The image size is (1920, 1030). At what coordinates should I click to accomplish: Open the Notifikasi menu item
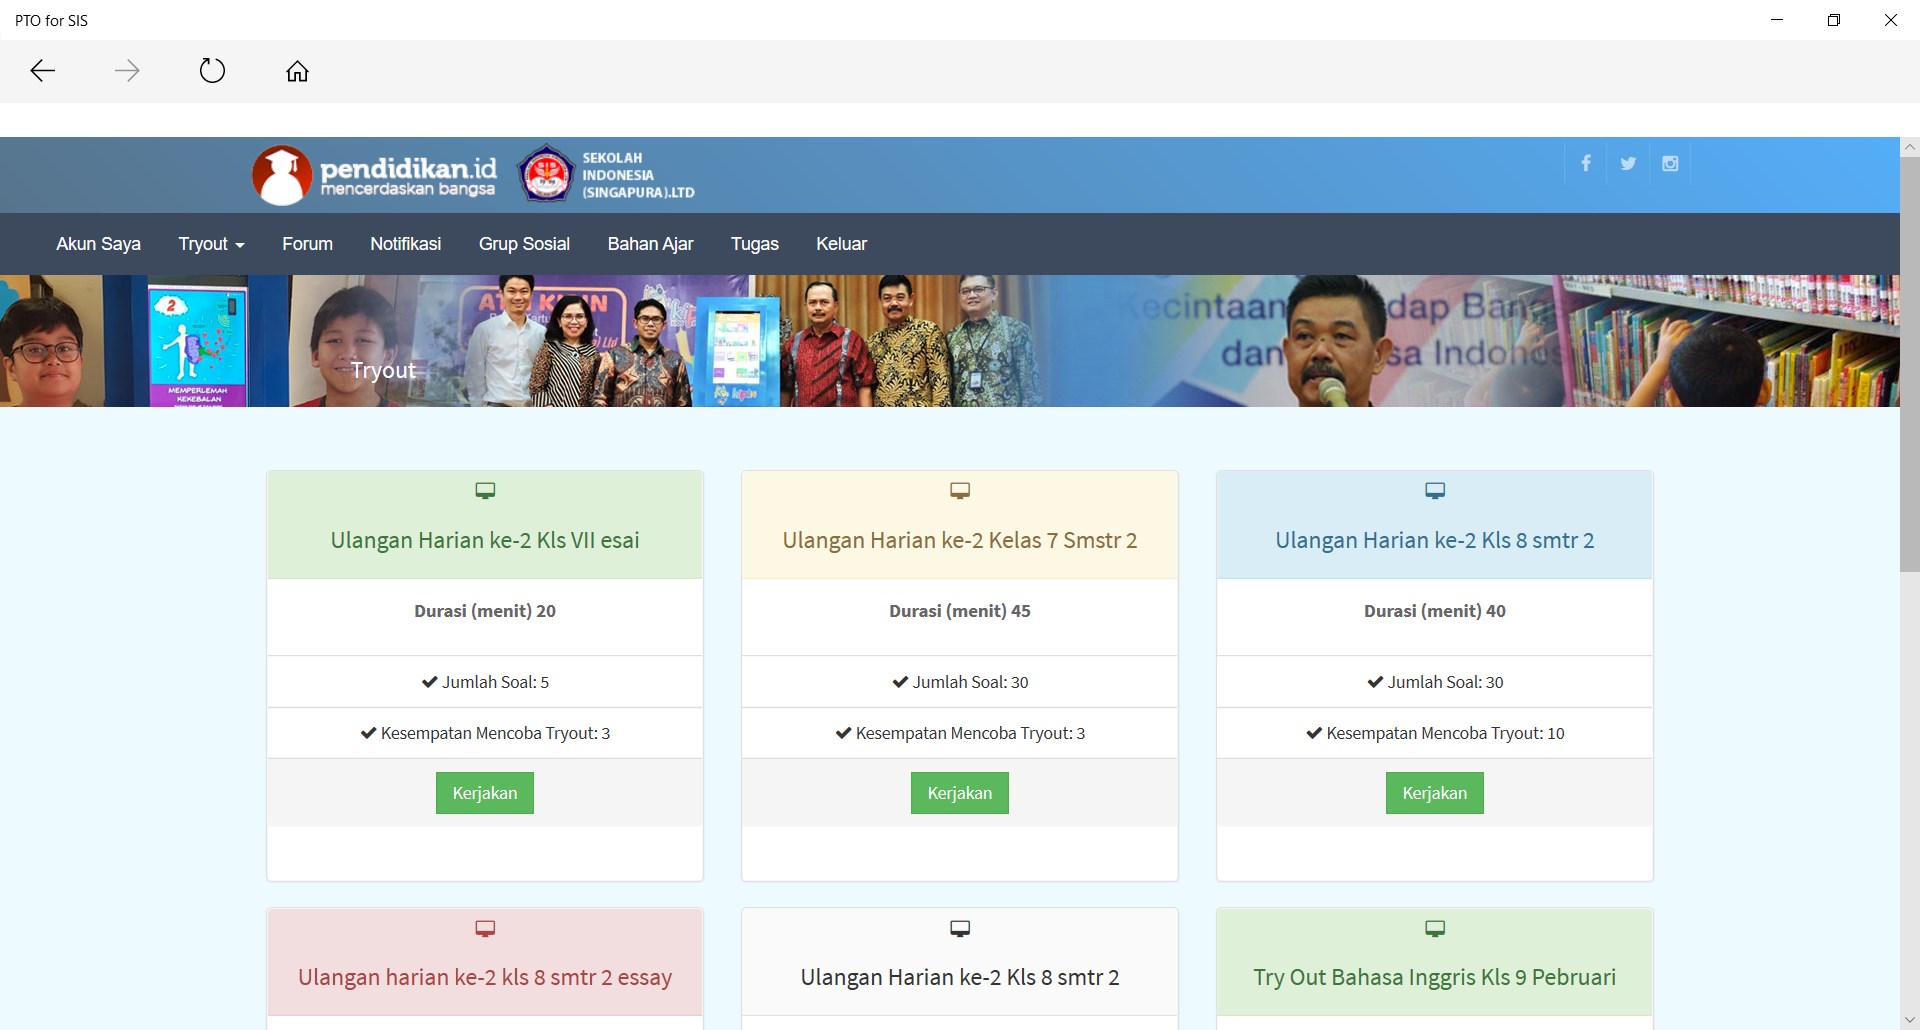click(x=405, y=244)
